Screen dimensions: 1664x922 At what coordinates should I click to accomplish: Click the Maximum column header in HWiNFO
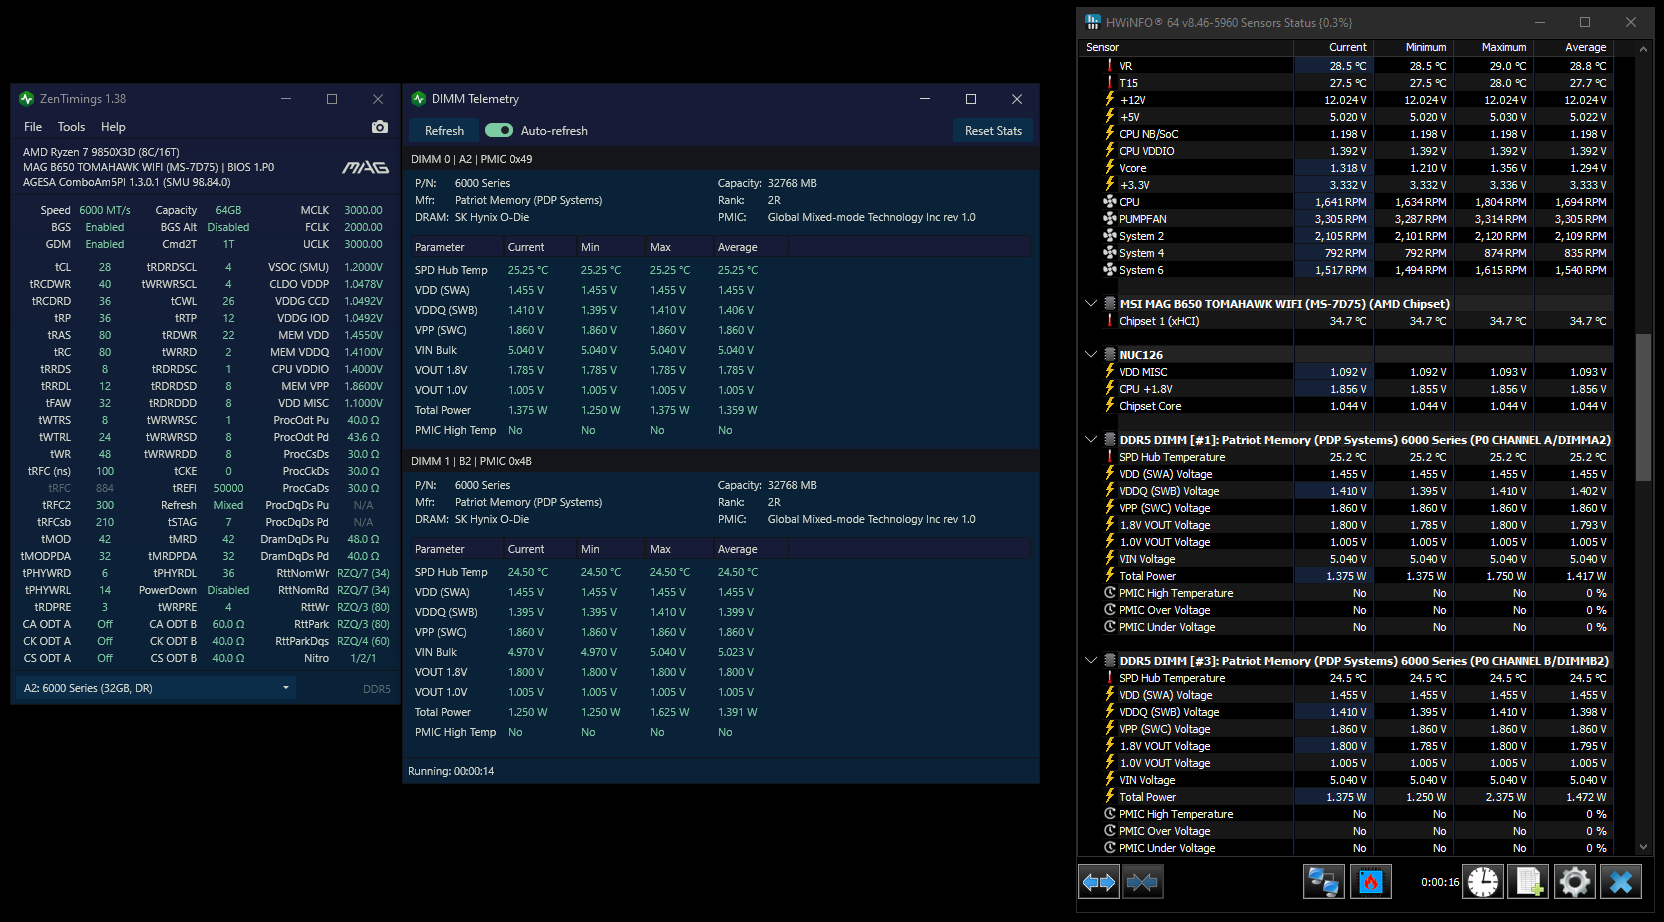(x=1493, y=47)
